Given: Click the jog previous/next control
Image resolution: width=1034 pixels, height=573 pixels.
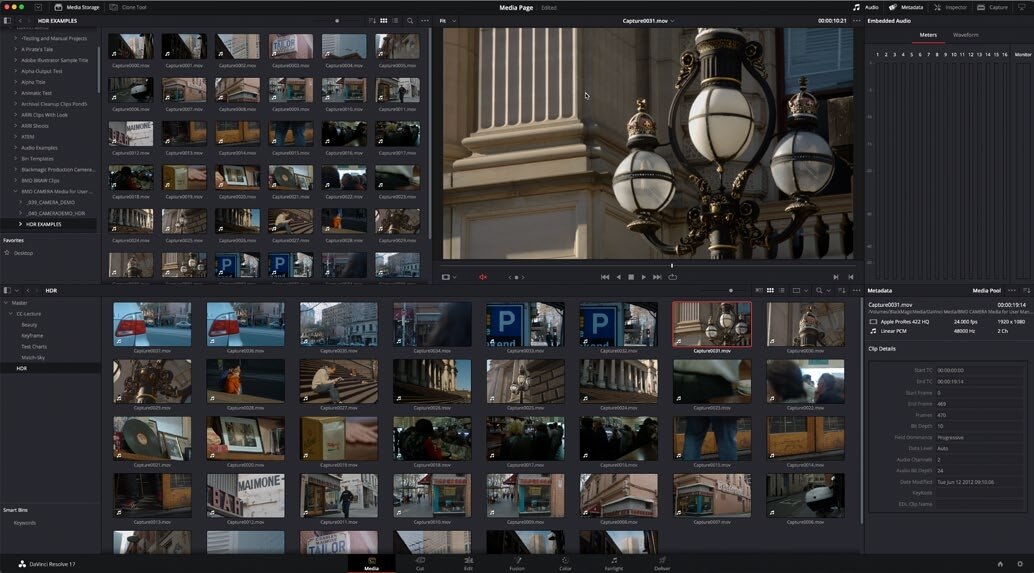Looking at the screenshot, I should pos(516,278).
